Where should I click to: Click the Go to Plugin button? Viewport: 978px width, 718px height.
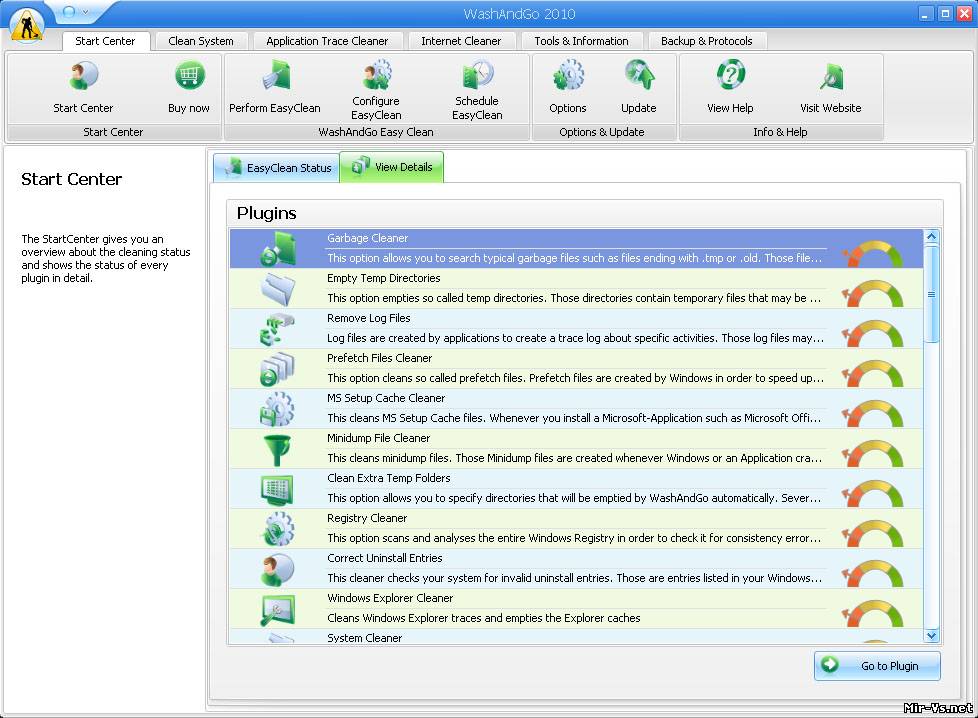click(x=877, y=666)
